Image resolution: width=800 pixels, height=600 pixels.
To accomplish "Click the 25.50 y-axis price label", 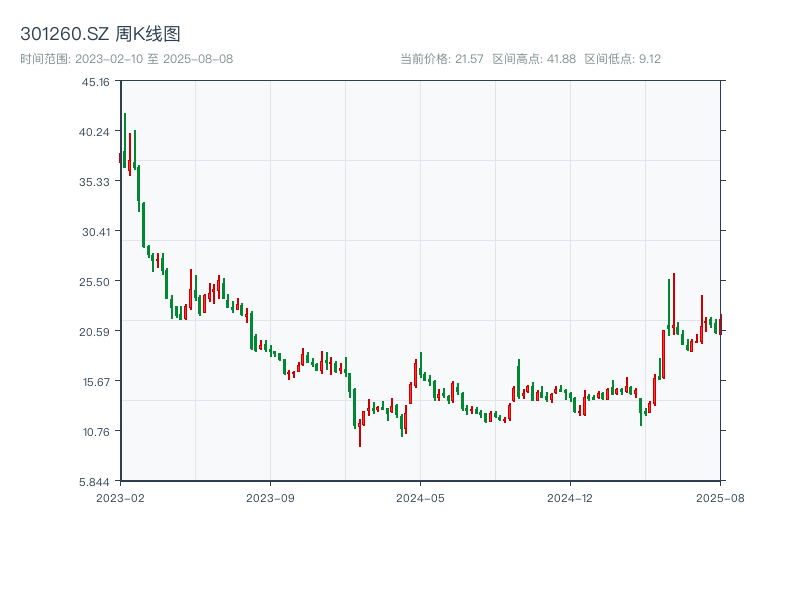I will [x=96, y=281].
